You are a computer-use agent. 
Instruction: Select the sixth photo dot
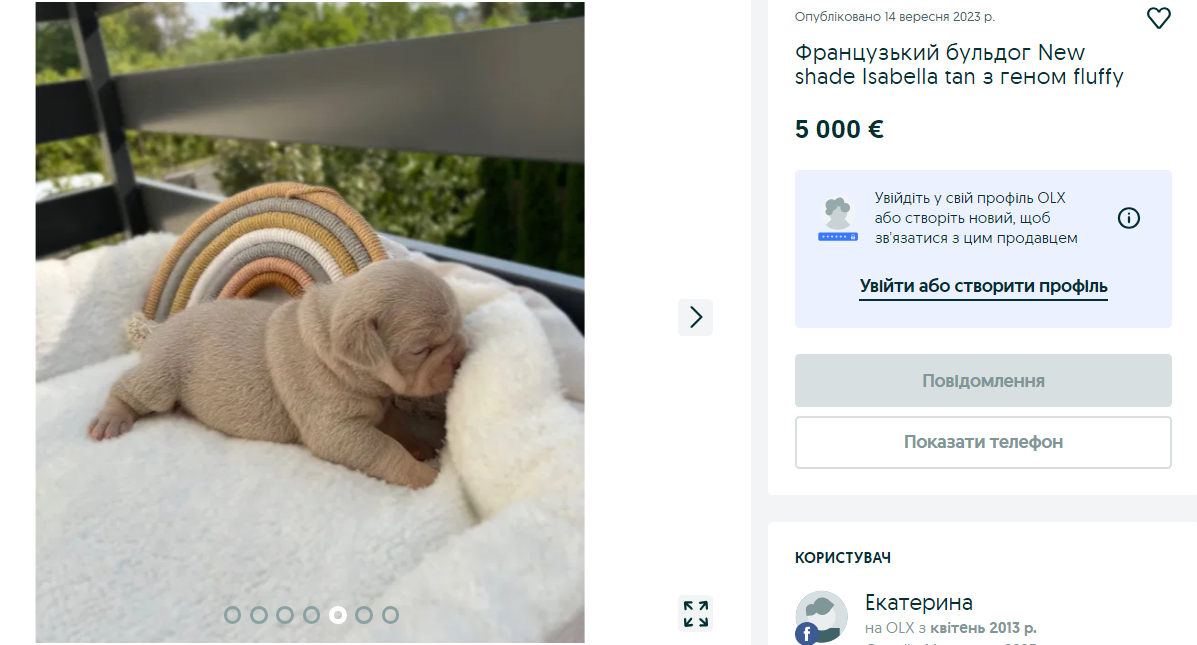[x=364, y=615]
